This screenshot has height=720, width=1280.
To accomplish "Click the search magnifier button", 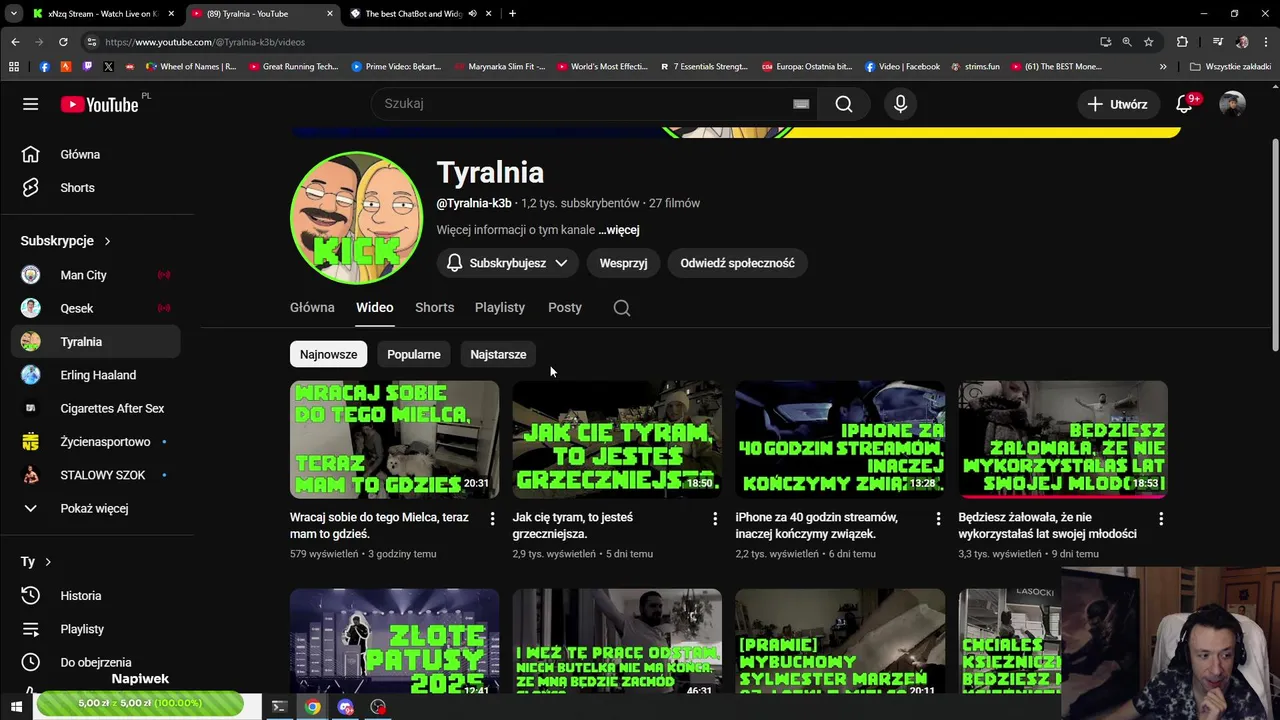I will [x=844, y=104].
